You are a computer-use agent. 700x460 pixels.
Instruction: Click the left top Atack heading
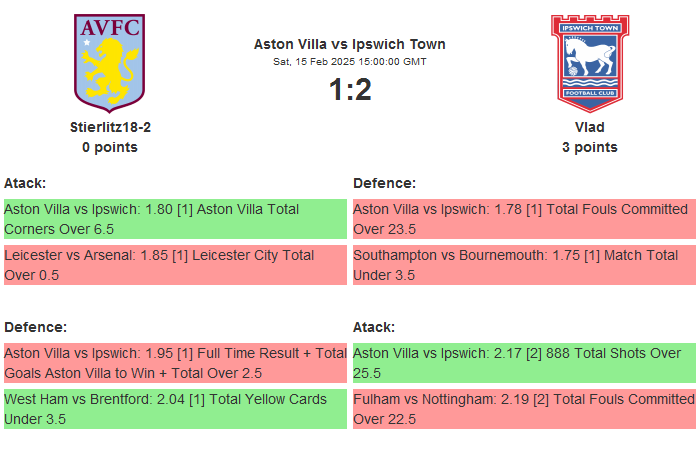(x=25, y=183)
